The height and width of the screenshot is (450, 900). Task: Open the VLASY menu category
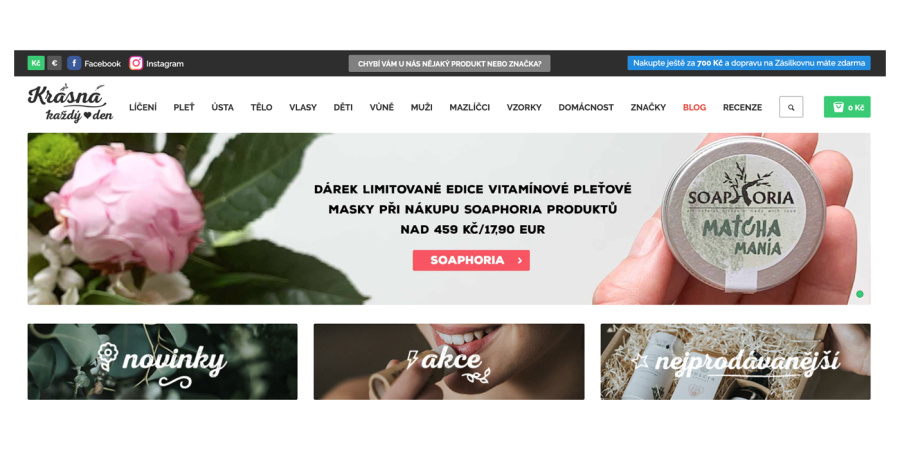click(x=302, y=107)
